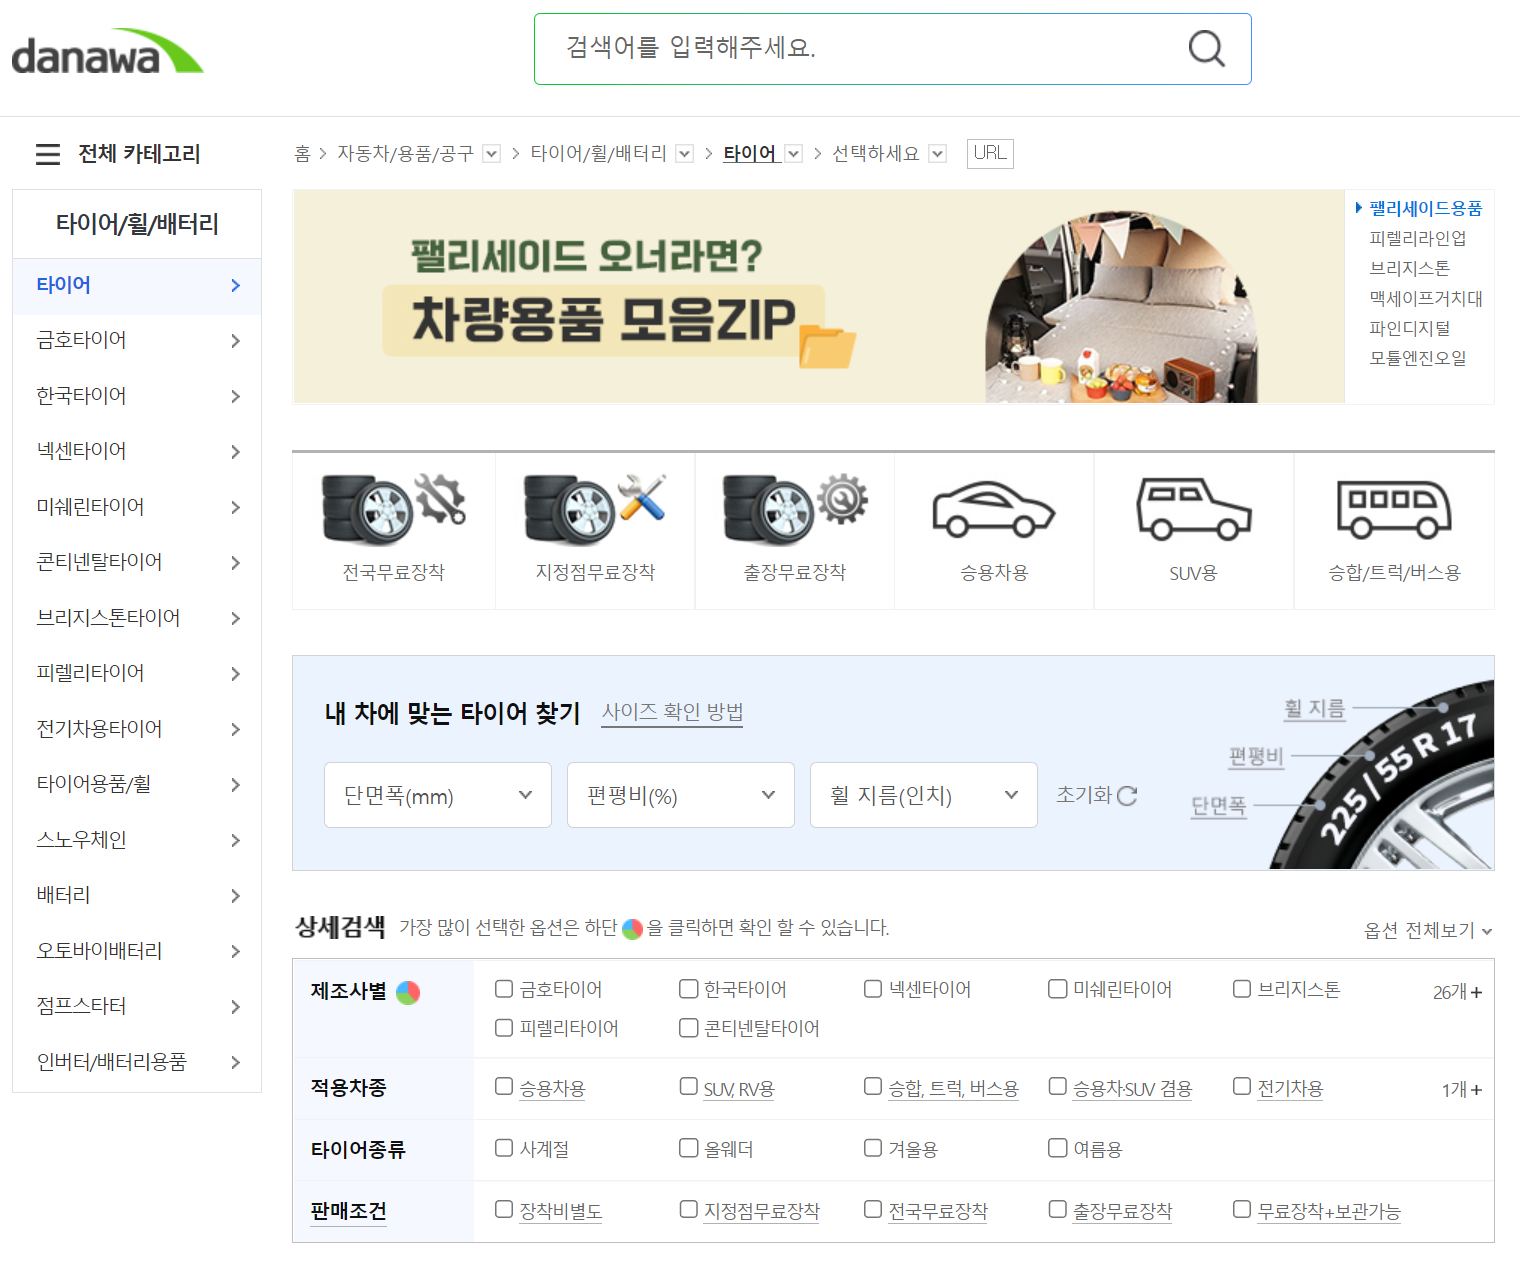Open 타이어 breadcrumb dropdown arrow
The height and width of the screenshot is (1269, 1520).
[x=794, y=154]
